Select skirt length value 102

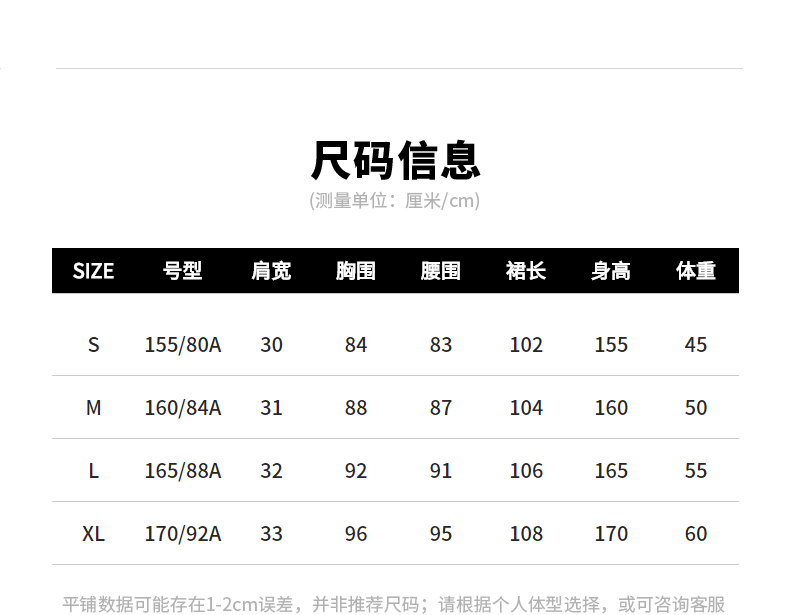[526, 345]
